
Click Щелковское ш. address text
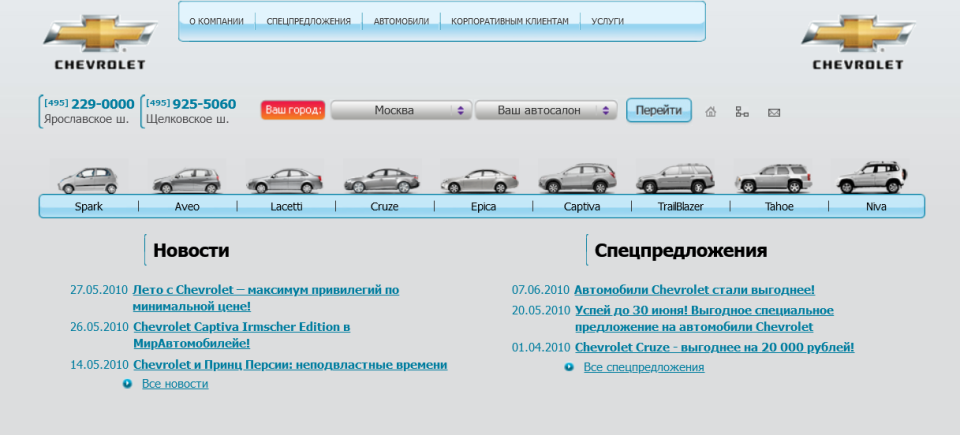[x=187, y=119]
